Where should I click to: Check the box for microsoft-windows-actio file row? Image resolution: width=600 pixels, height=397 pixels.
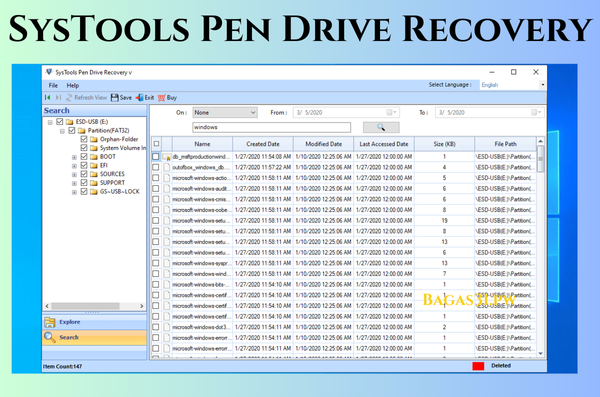156,178
